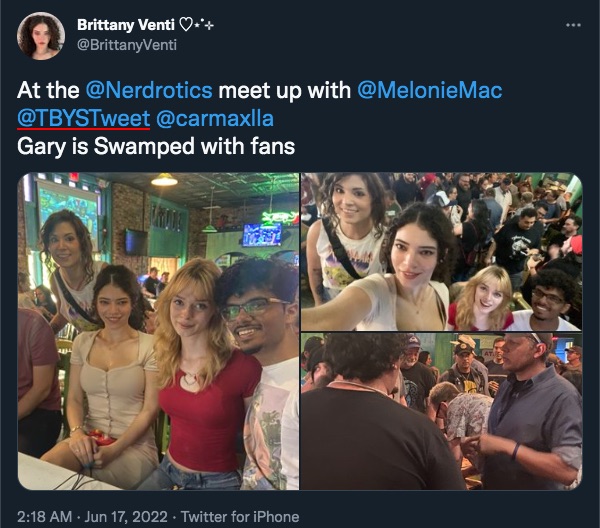Click the 2:18 AM timestamp
Viewport: 600px width, 528px height.
pos(44,517)
